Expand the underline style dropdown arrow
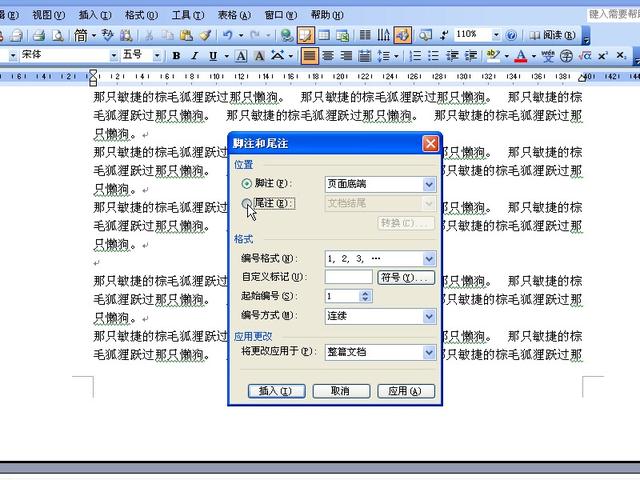 226,56
